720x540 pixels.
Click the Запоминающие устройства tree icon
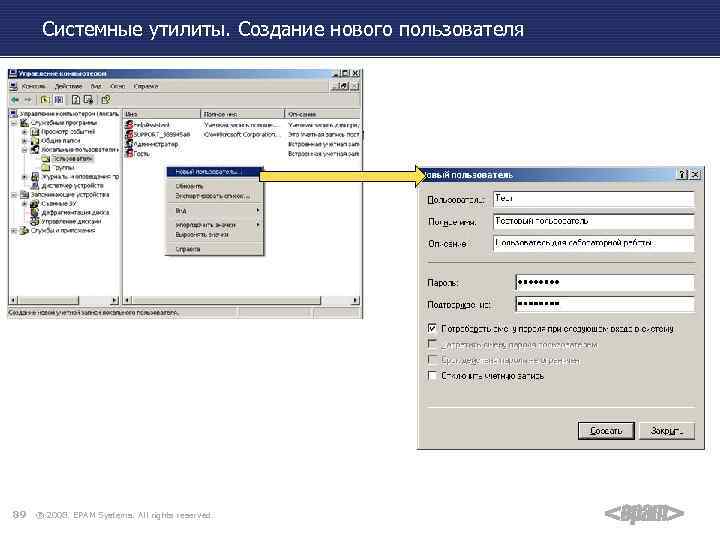24,195
